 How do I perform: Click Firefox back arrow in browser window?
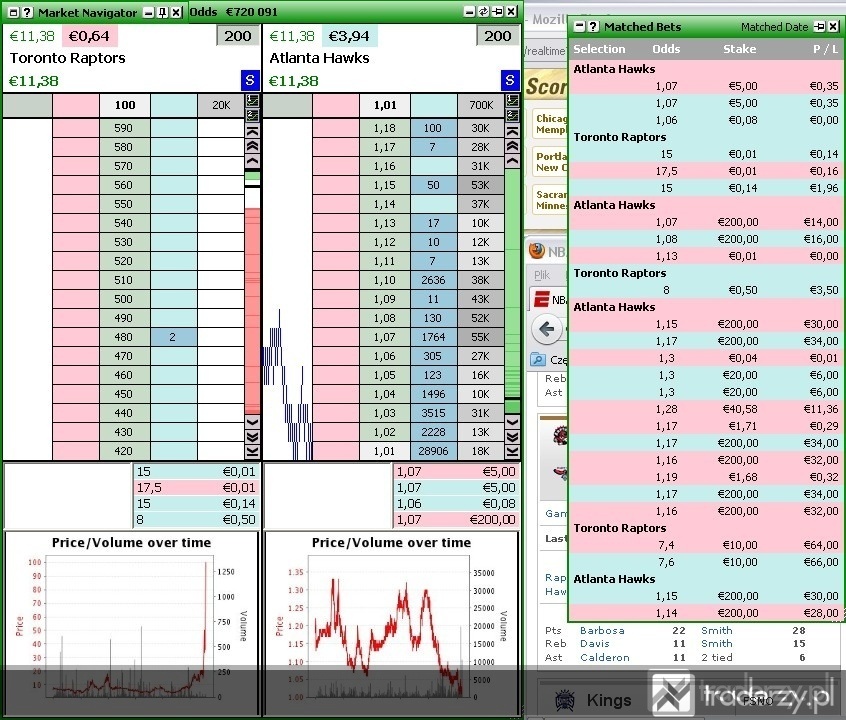click(x=547, y=328)
